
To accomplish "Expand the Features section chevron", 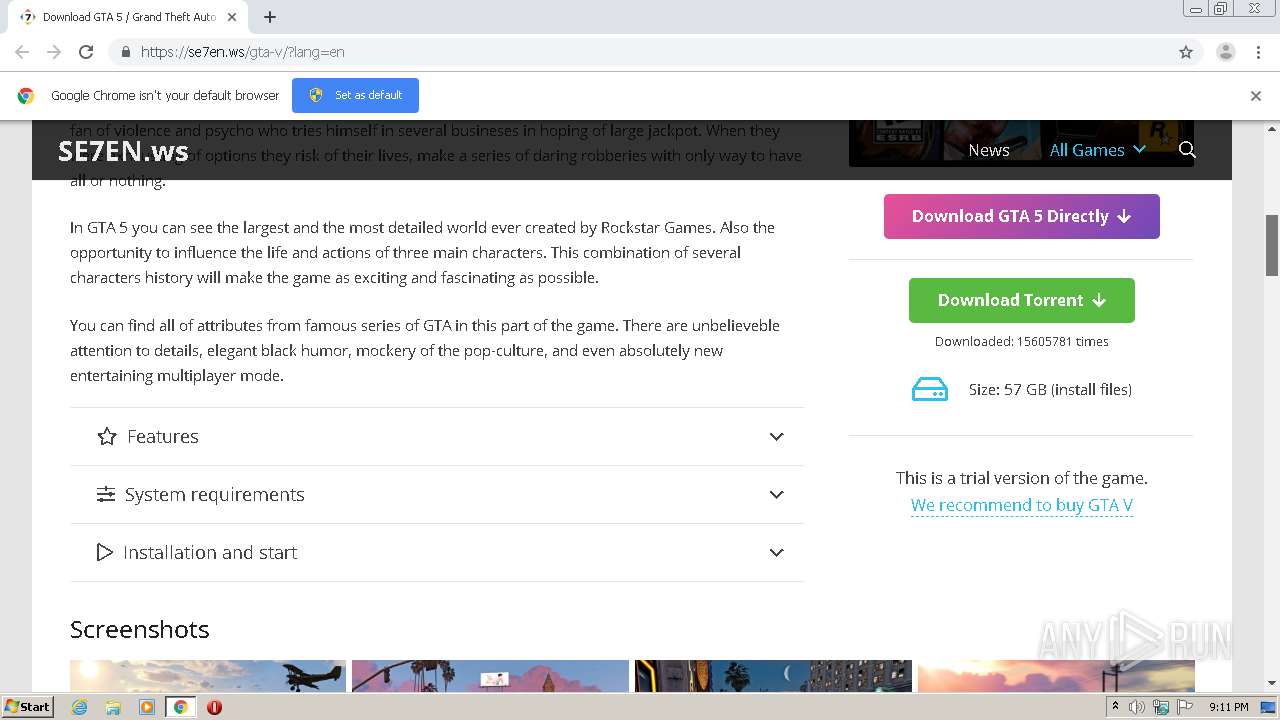I will [x=776, y=437].
